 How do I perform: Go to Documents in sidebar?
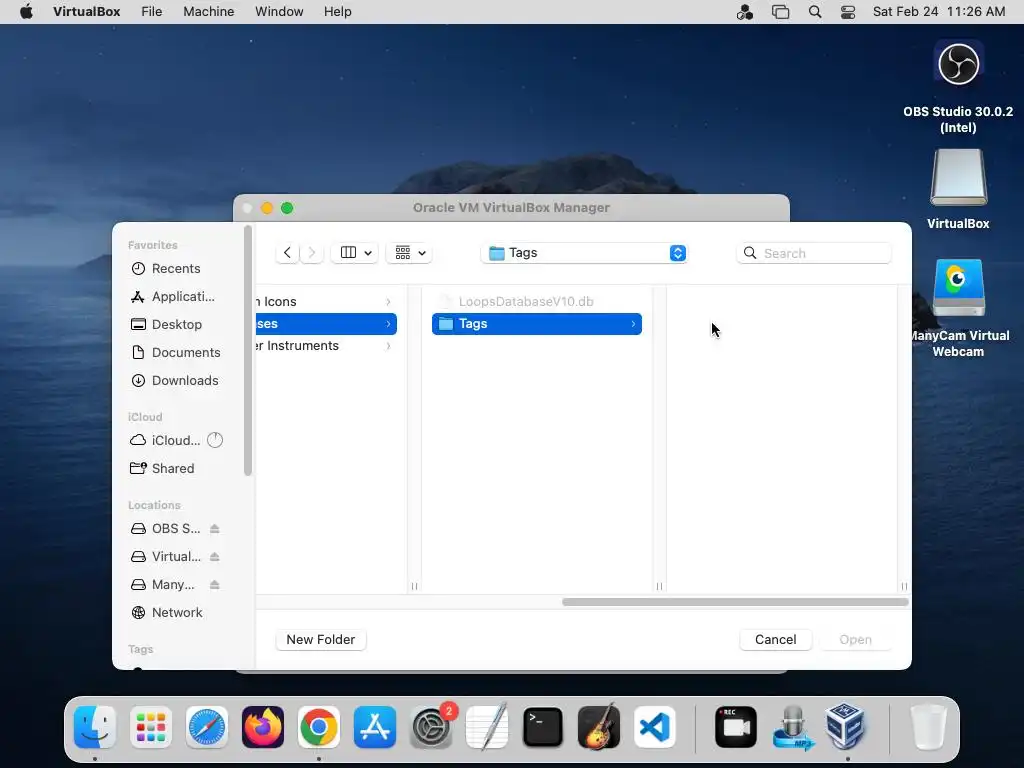click(x=176, y=353)
